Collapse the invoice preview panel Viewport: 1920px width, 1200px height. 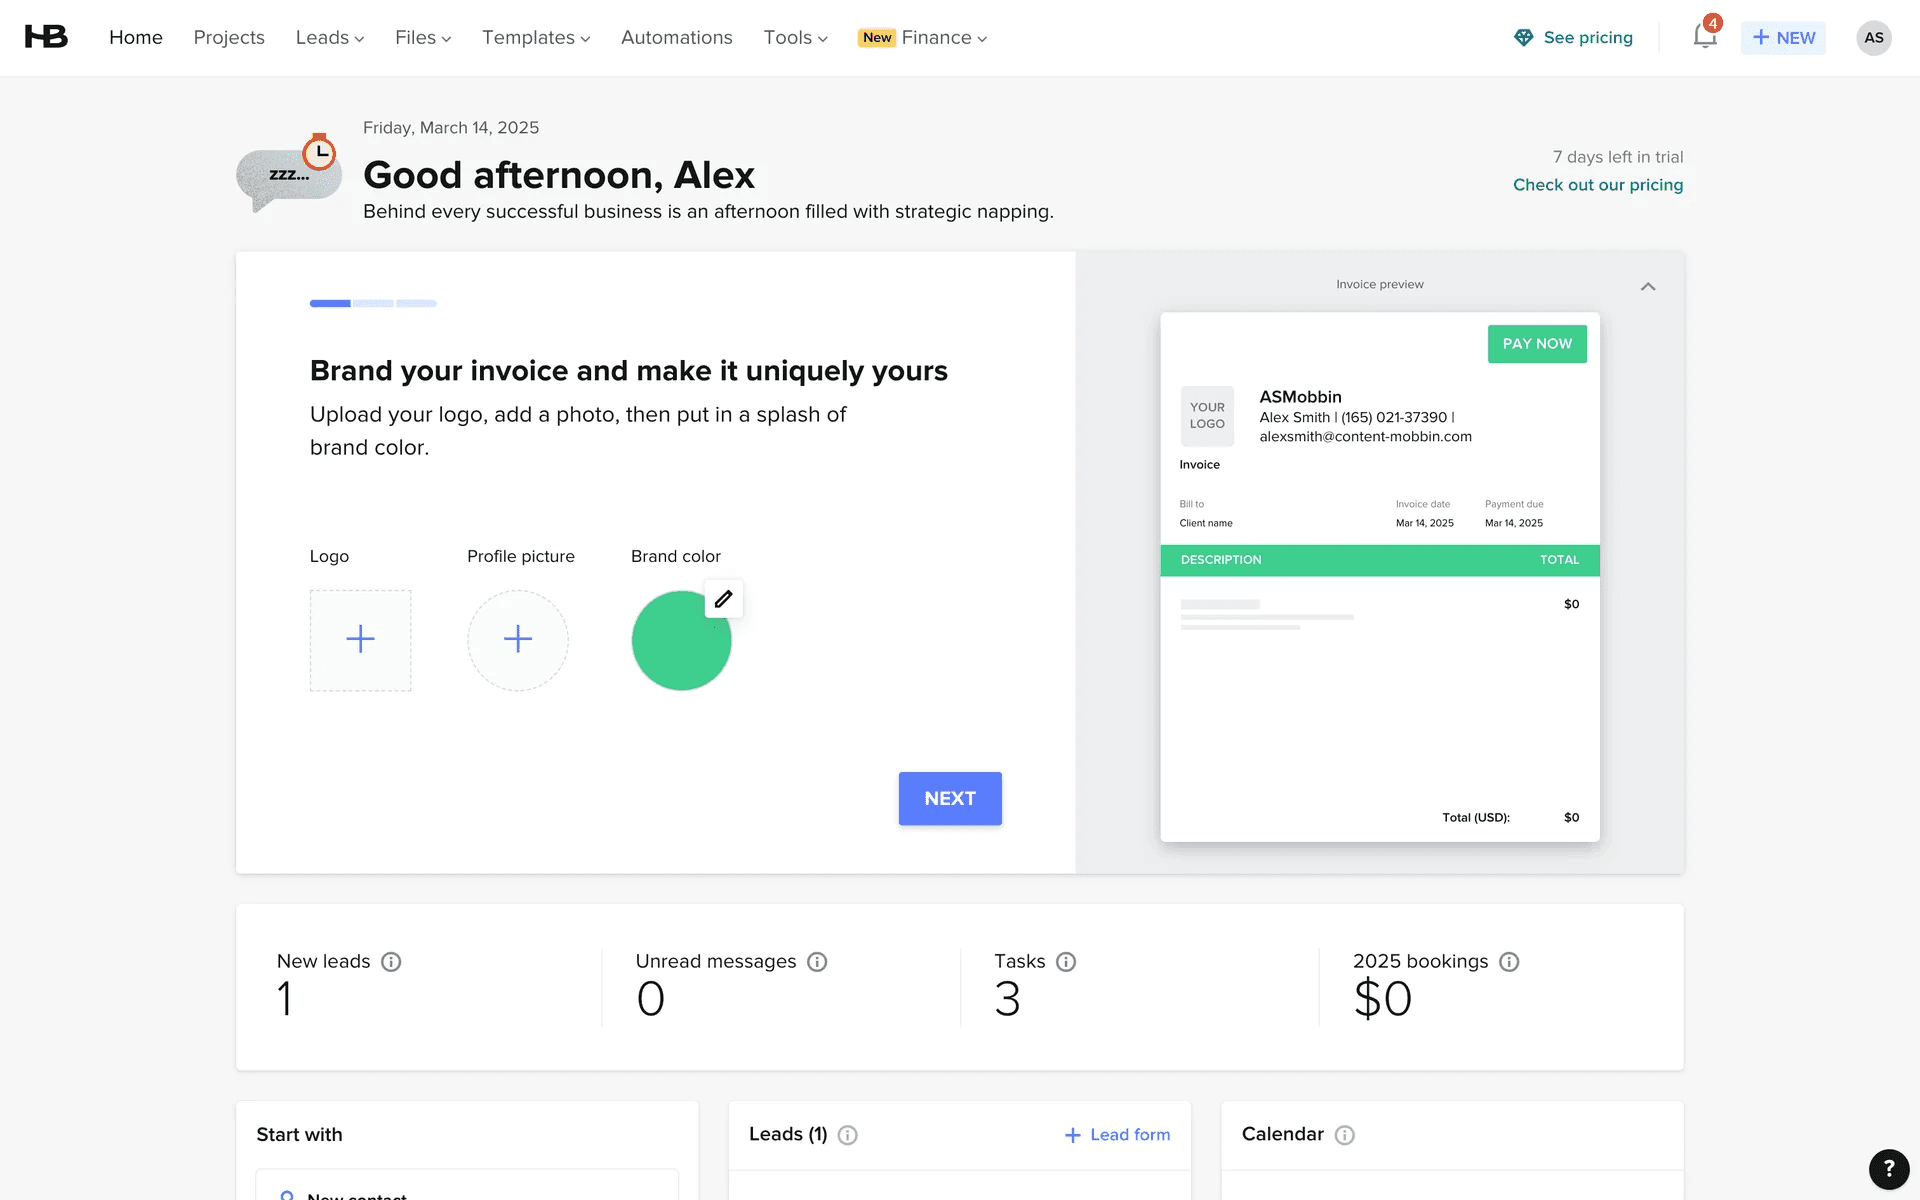(1648, 286)
